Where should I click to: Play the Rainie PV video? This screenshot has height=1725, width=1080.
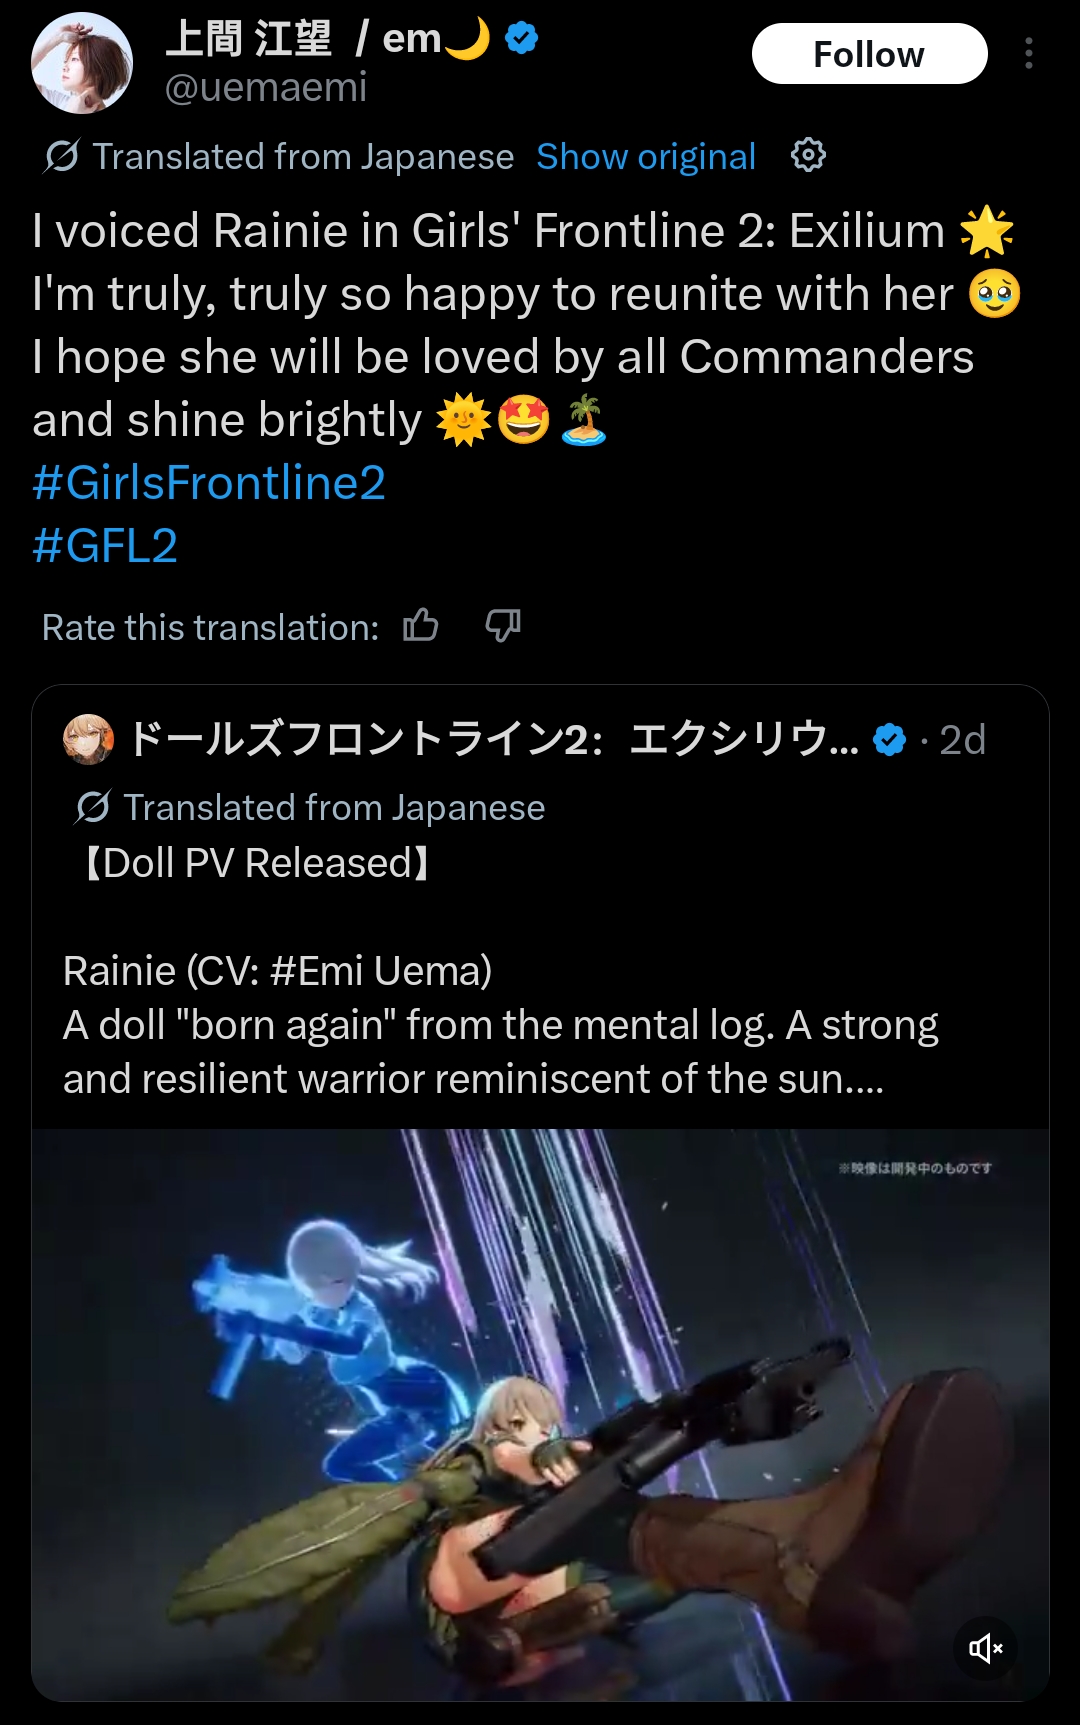point(540,1415)
